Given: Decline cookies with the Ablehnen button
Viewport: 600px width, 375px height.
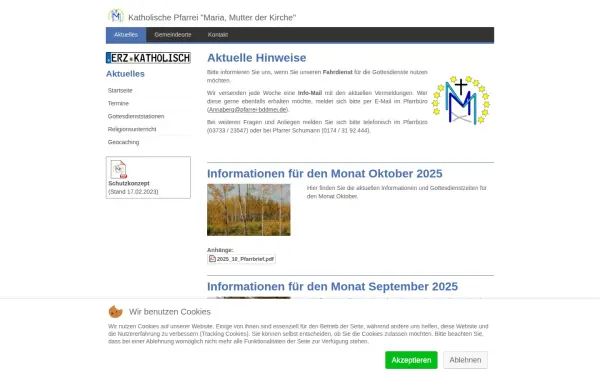Looking at the screenshot, I should tap(465, 360).
